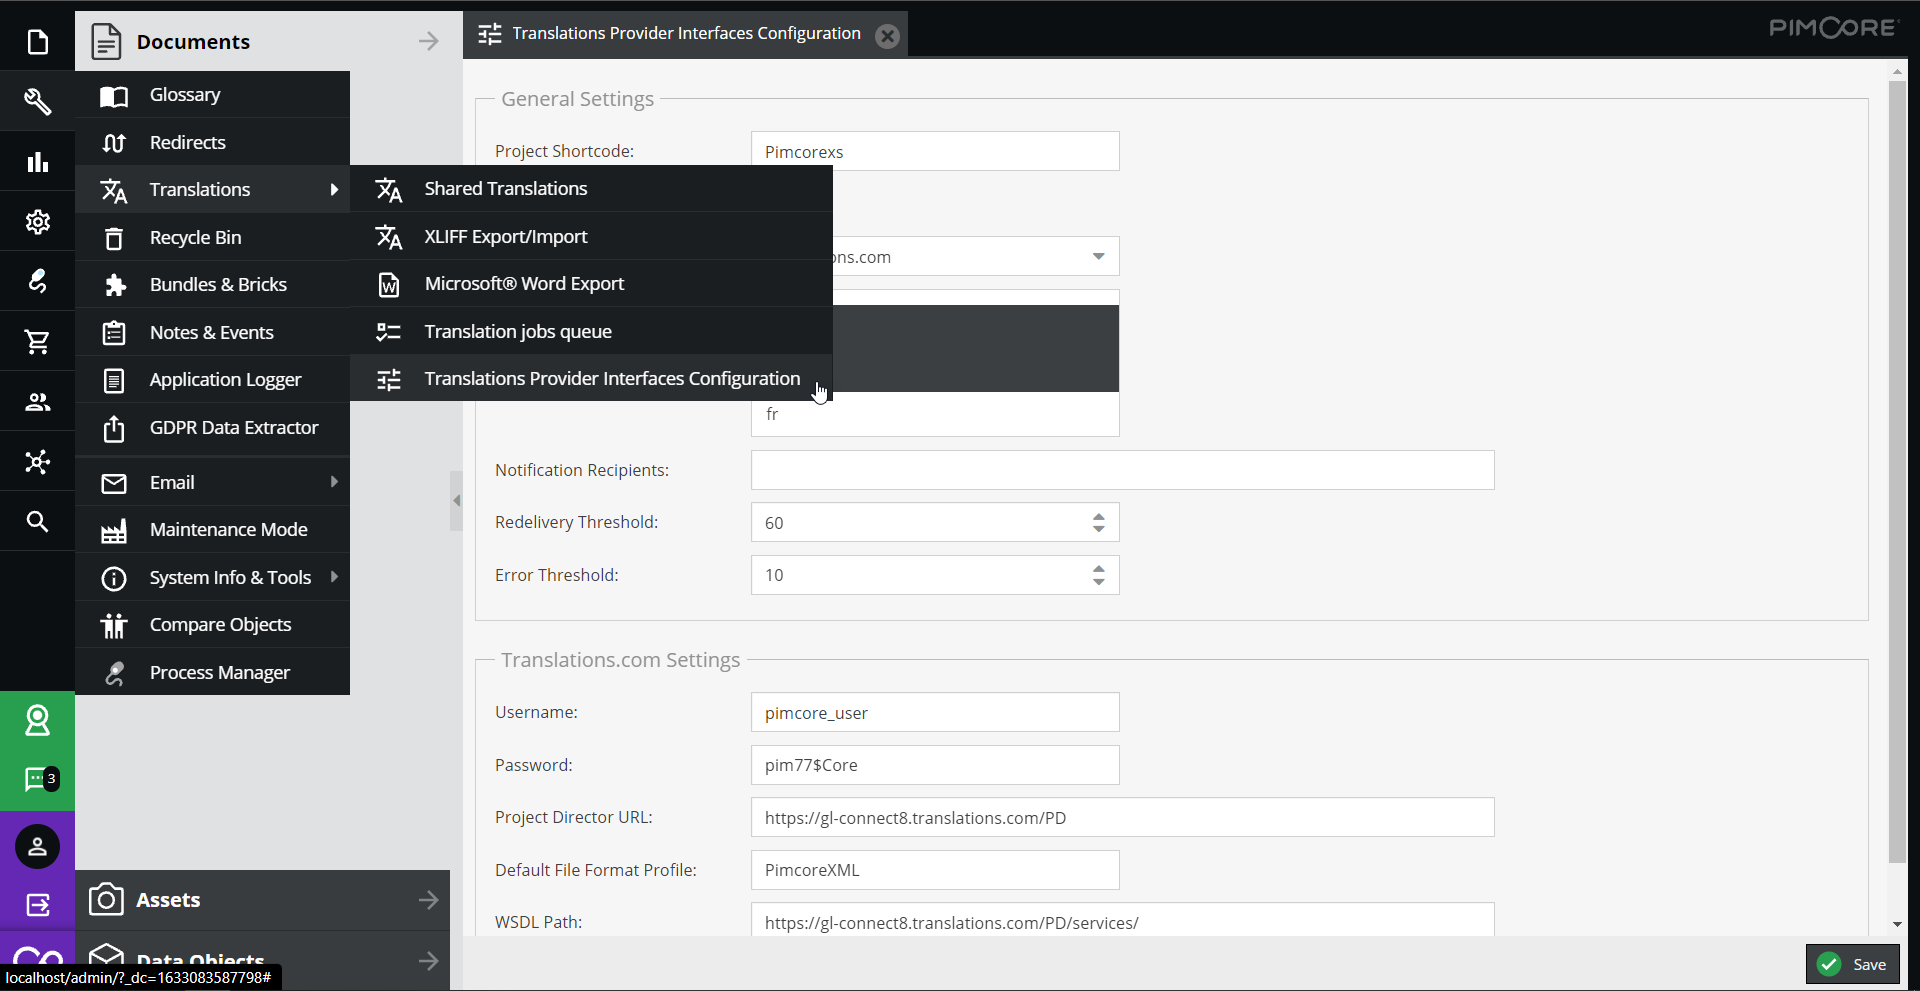Click the Maintenance Mode factory icon
The image size is (1920, 991).
[x=114, y=531]
